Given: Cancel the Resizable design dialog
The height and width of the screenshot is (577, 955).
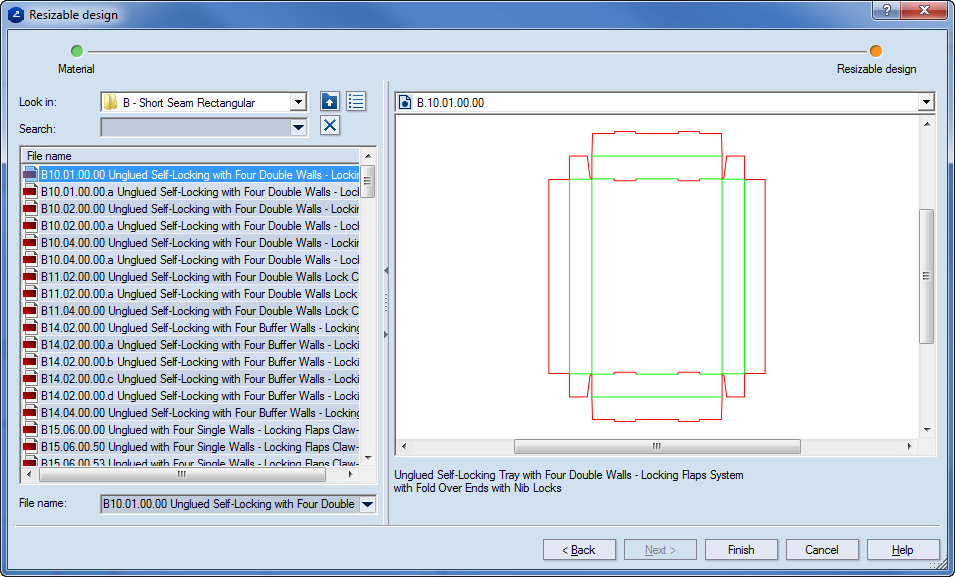Looking at the screenshot, I should pyautogui.click(x=822, y=550).
